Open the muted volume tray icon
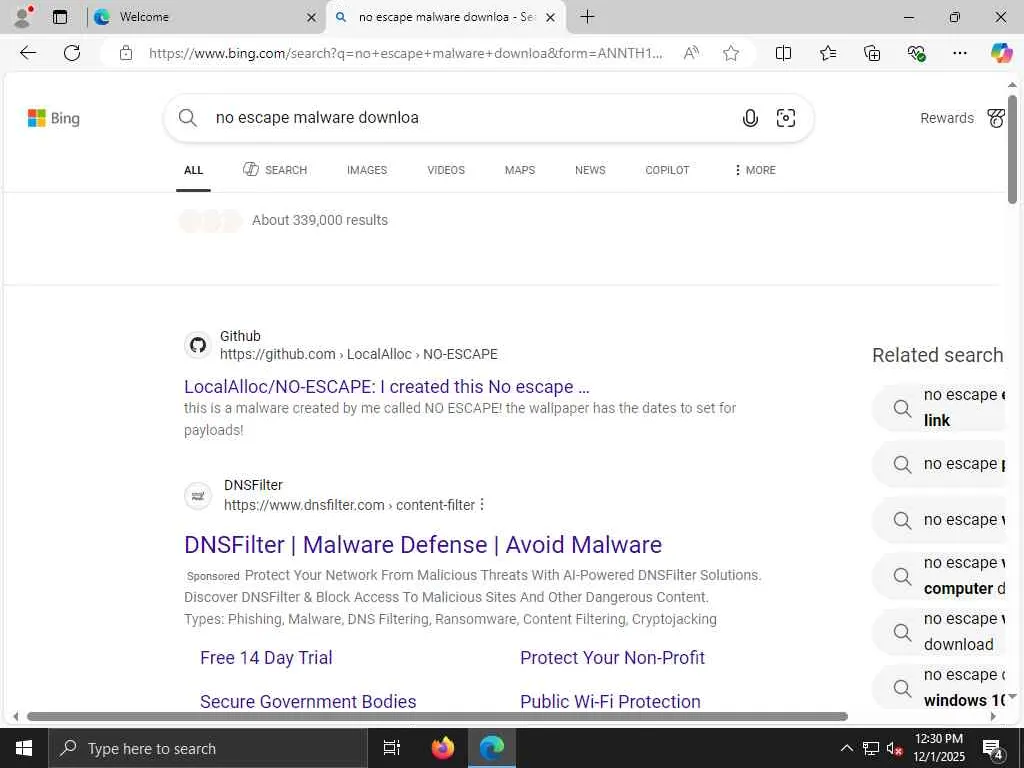The image size is (1024, 768). click(894, 748)
